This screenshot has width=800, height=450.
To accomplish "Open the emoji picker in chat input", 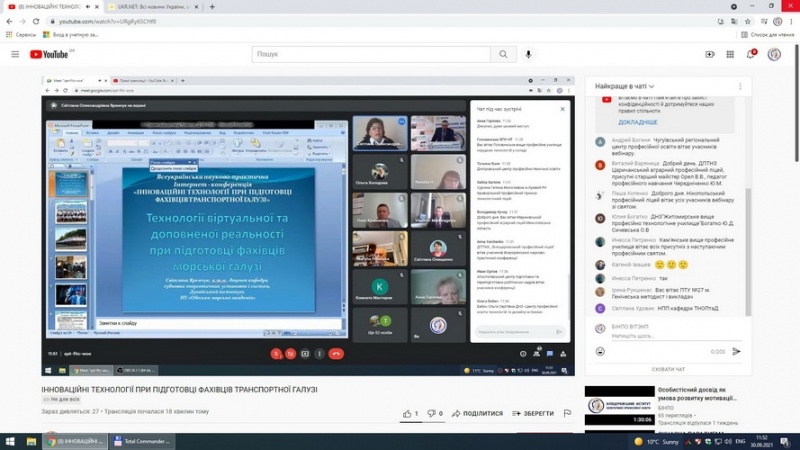I will coord(601,351).
